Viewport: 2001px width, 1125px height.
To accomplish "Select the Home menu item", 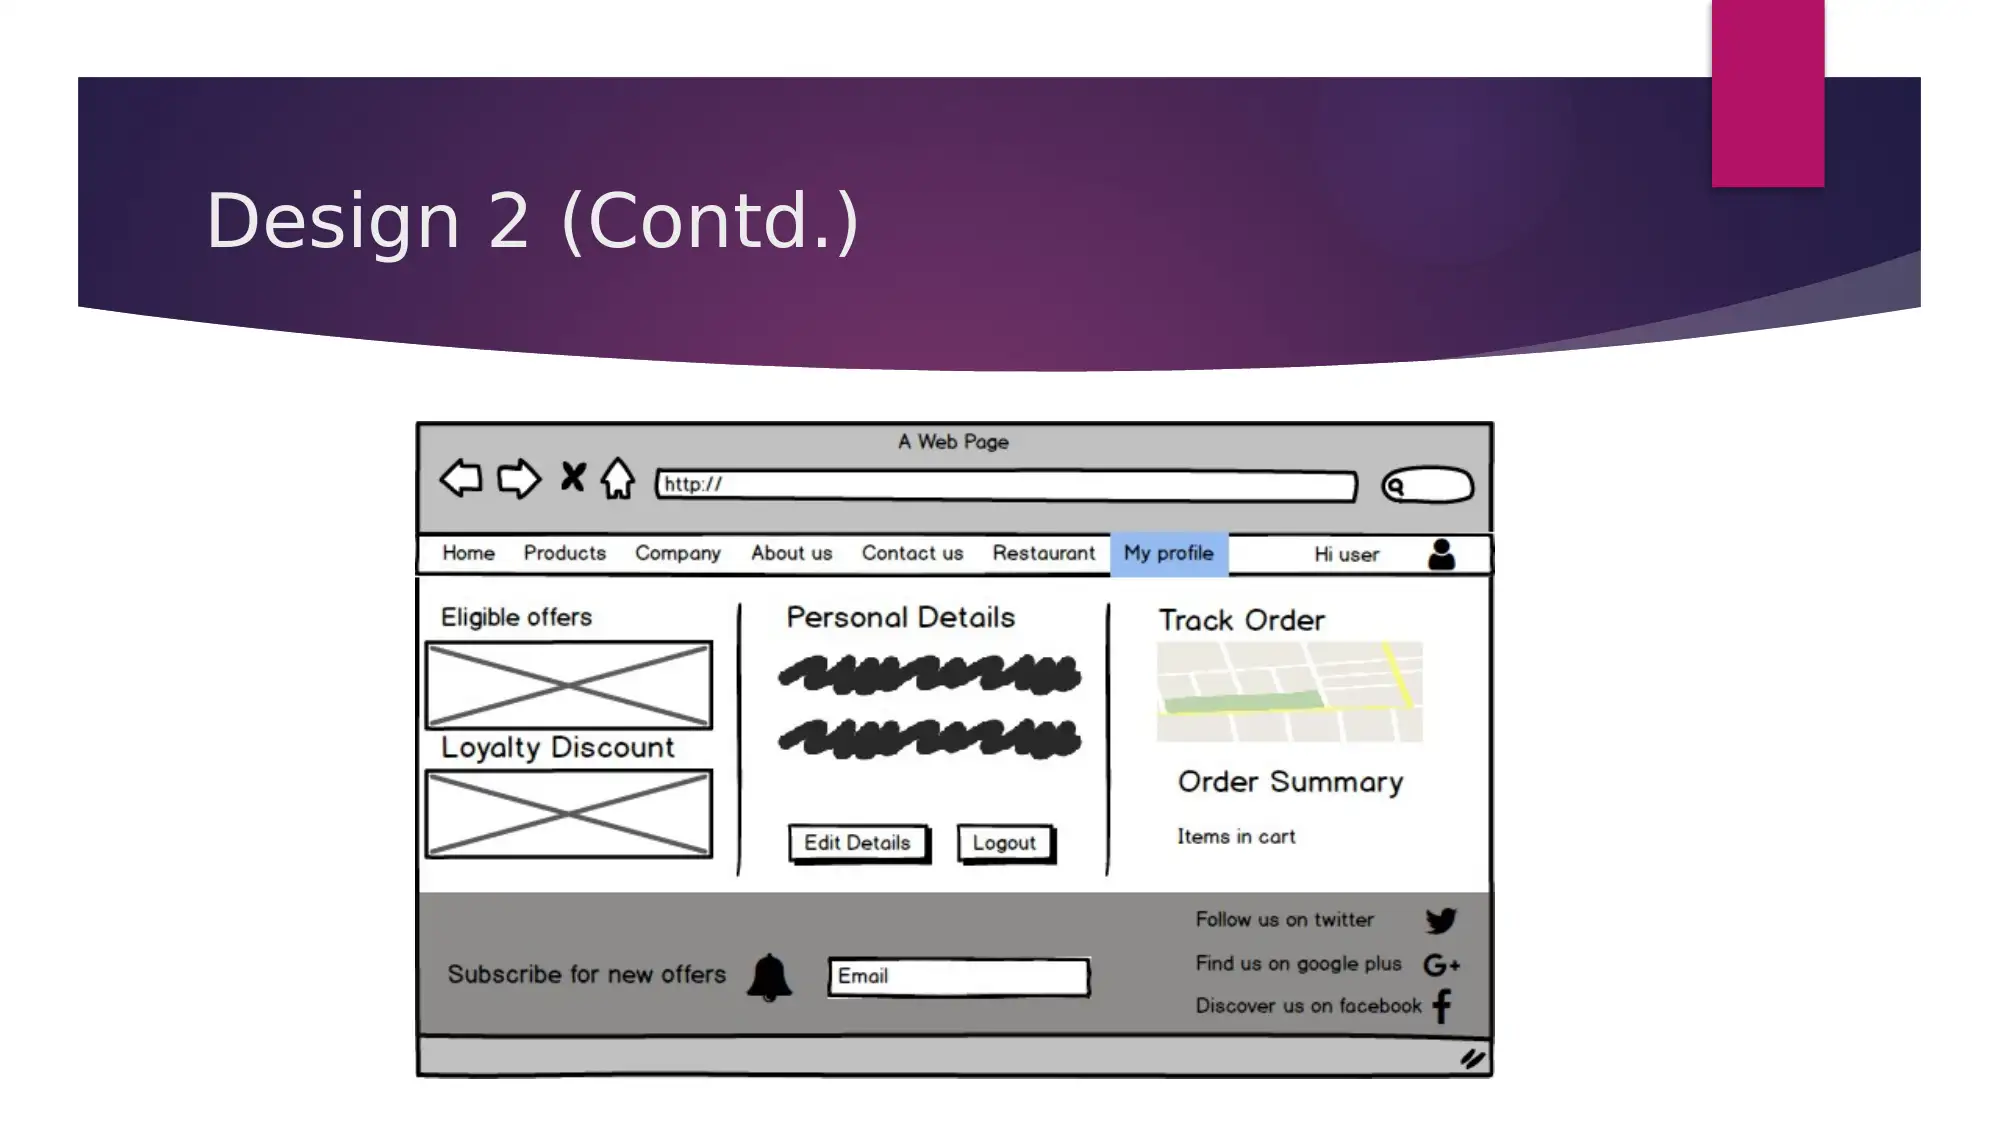I will (467, 552).
